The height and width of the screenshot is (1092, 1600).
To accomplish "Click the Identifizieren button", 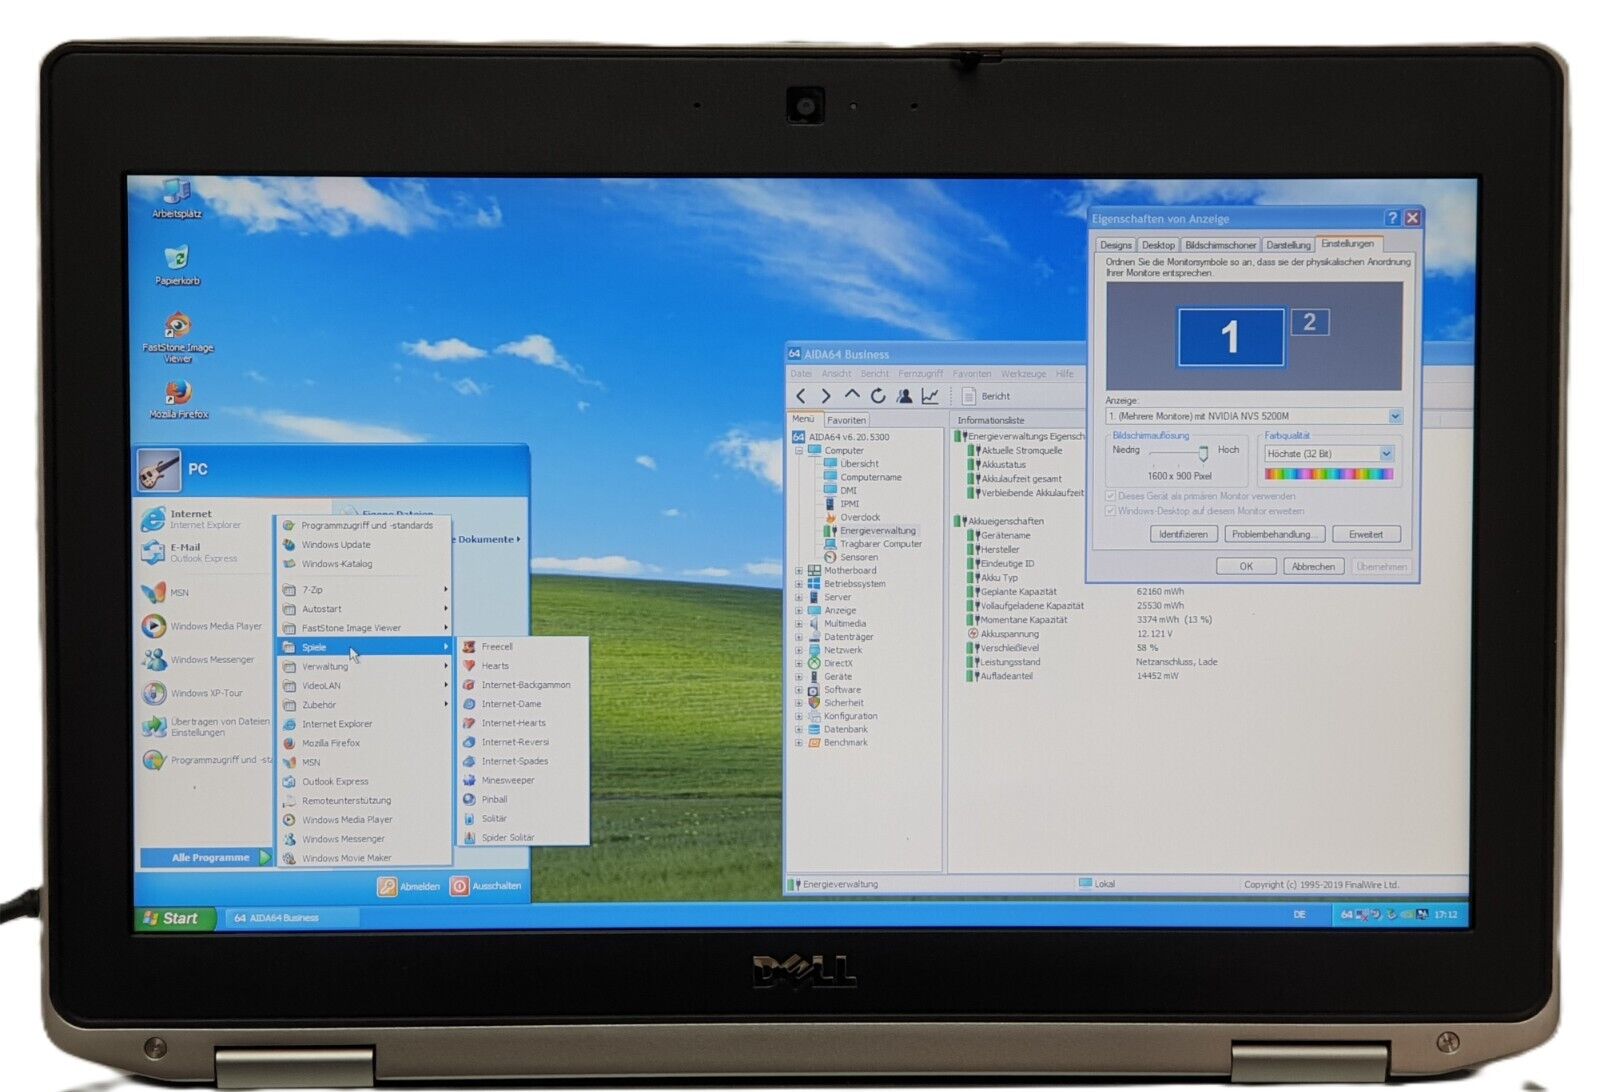I will pyautogui.click(x=1183, y=534).
